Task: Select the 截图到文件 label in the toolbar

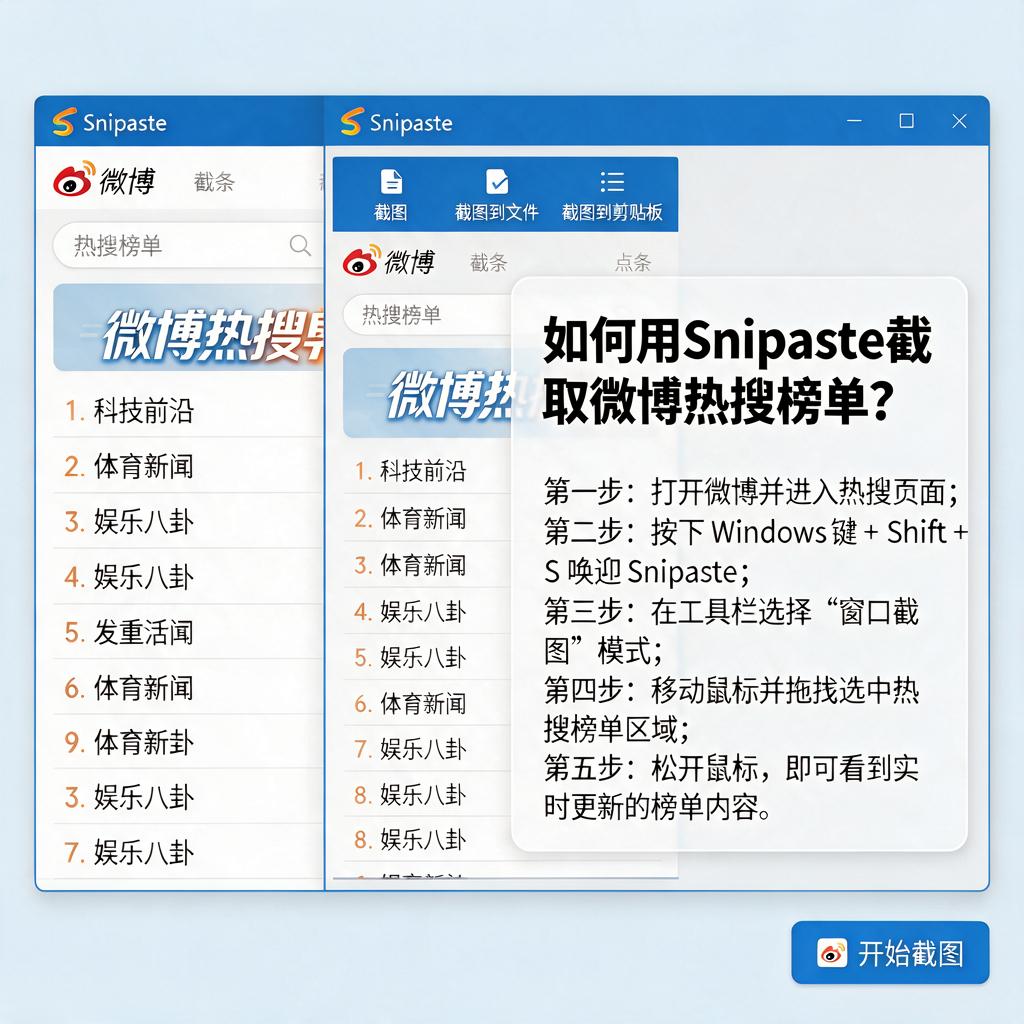Action: pyautogui.click(x=497, y=212)
